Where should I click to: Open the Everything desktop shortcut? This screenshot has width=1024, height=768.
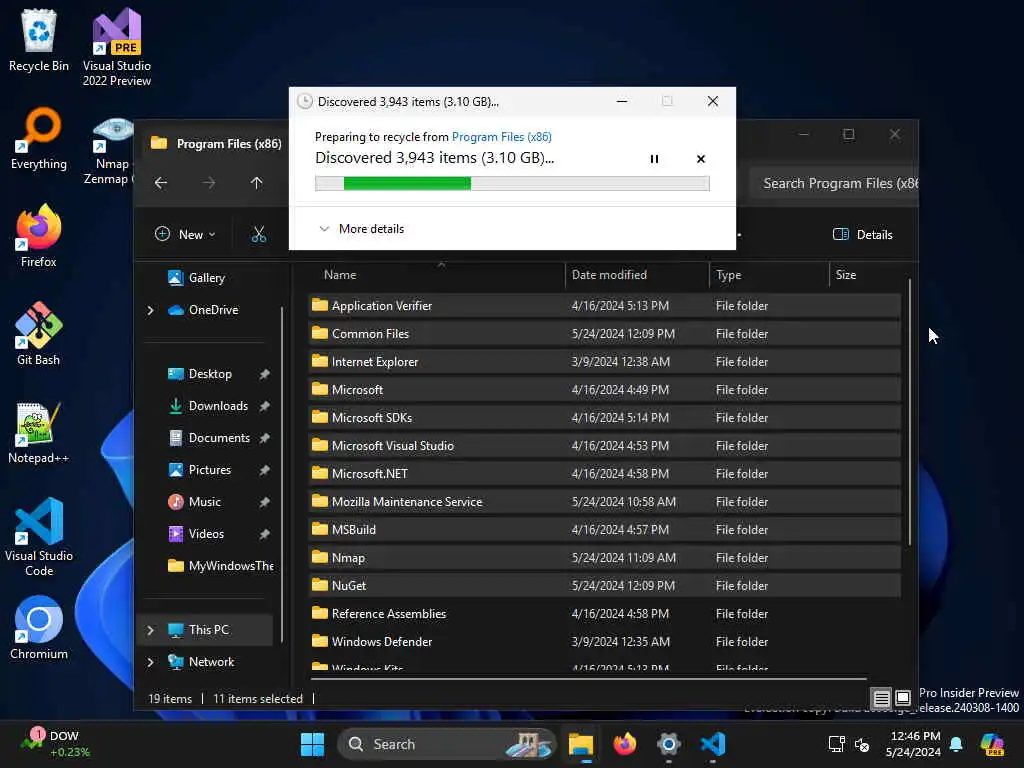click(x=39, y=138)
